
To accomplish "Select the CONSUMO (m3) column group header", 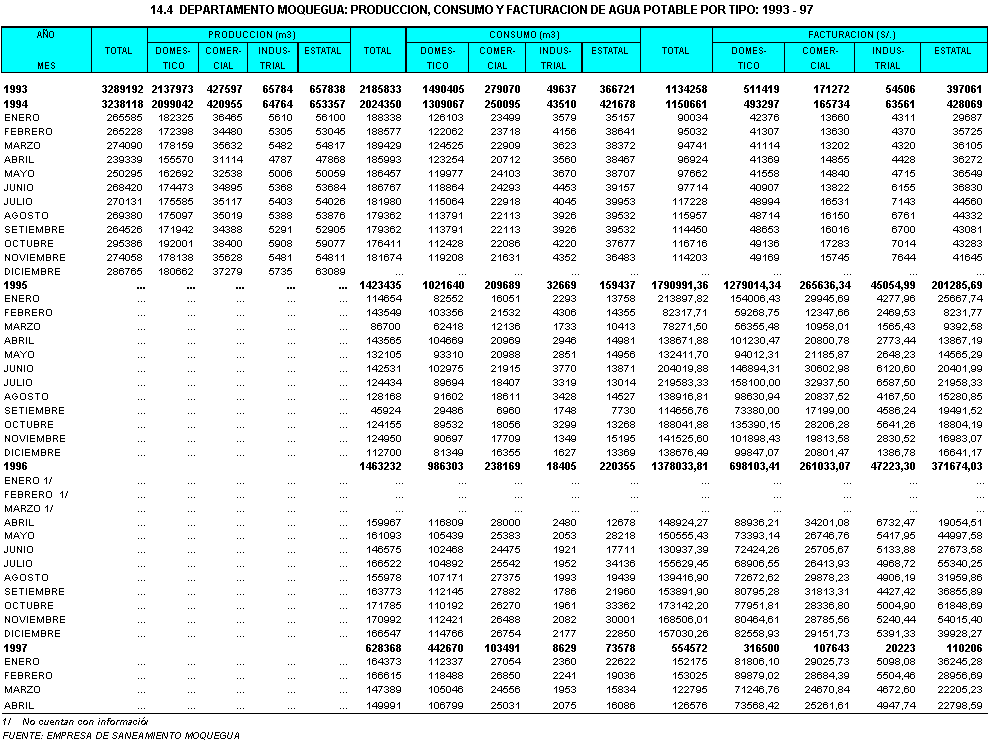I will point(522,35).
